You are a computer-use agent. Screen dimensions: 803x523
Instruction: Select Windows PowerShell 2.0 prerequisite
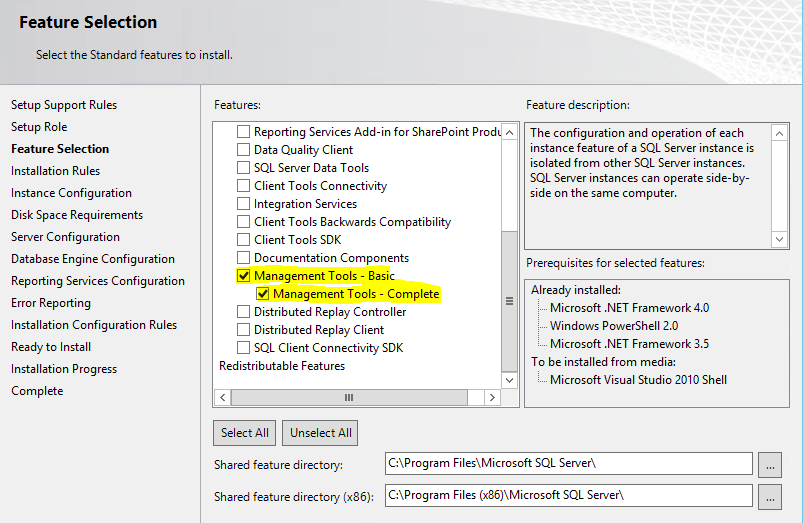(x=614, y=326)
